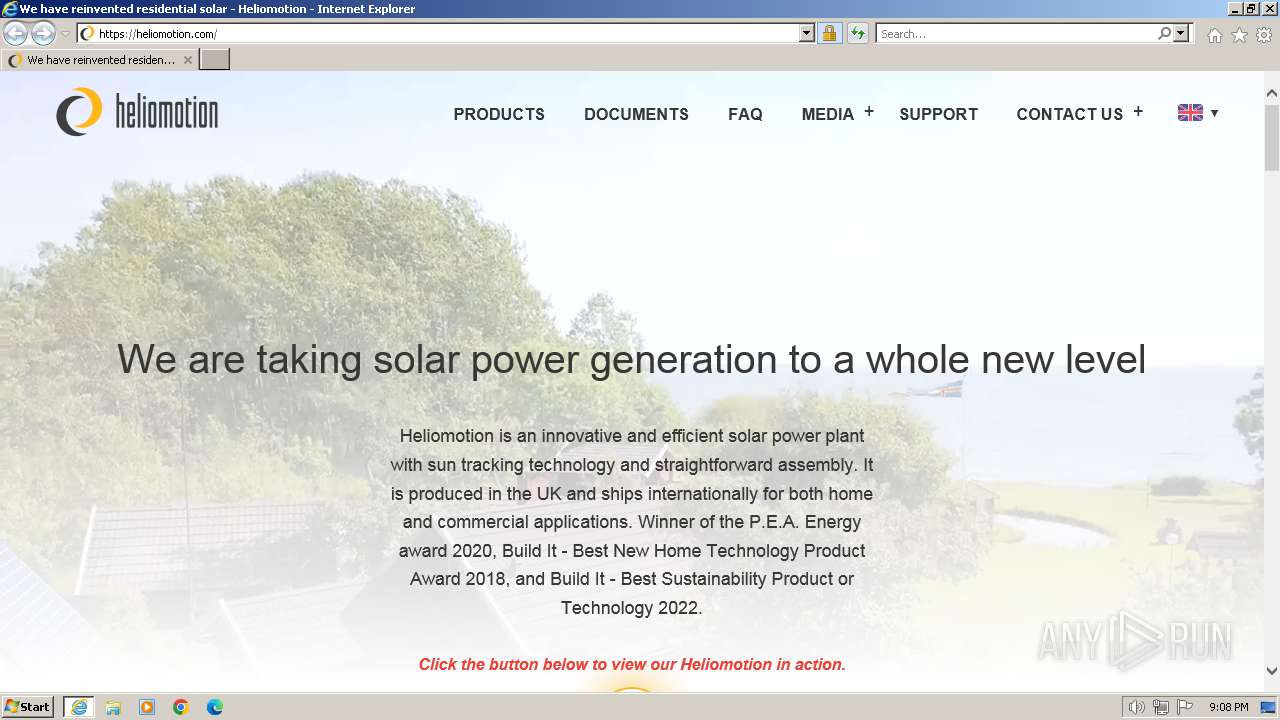Image resolution: width=1280 pixels, height=720 pixels.
Task: Click the page scrollbar up arrow
Action: [x=1272, y=94]
